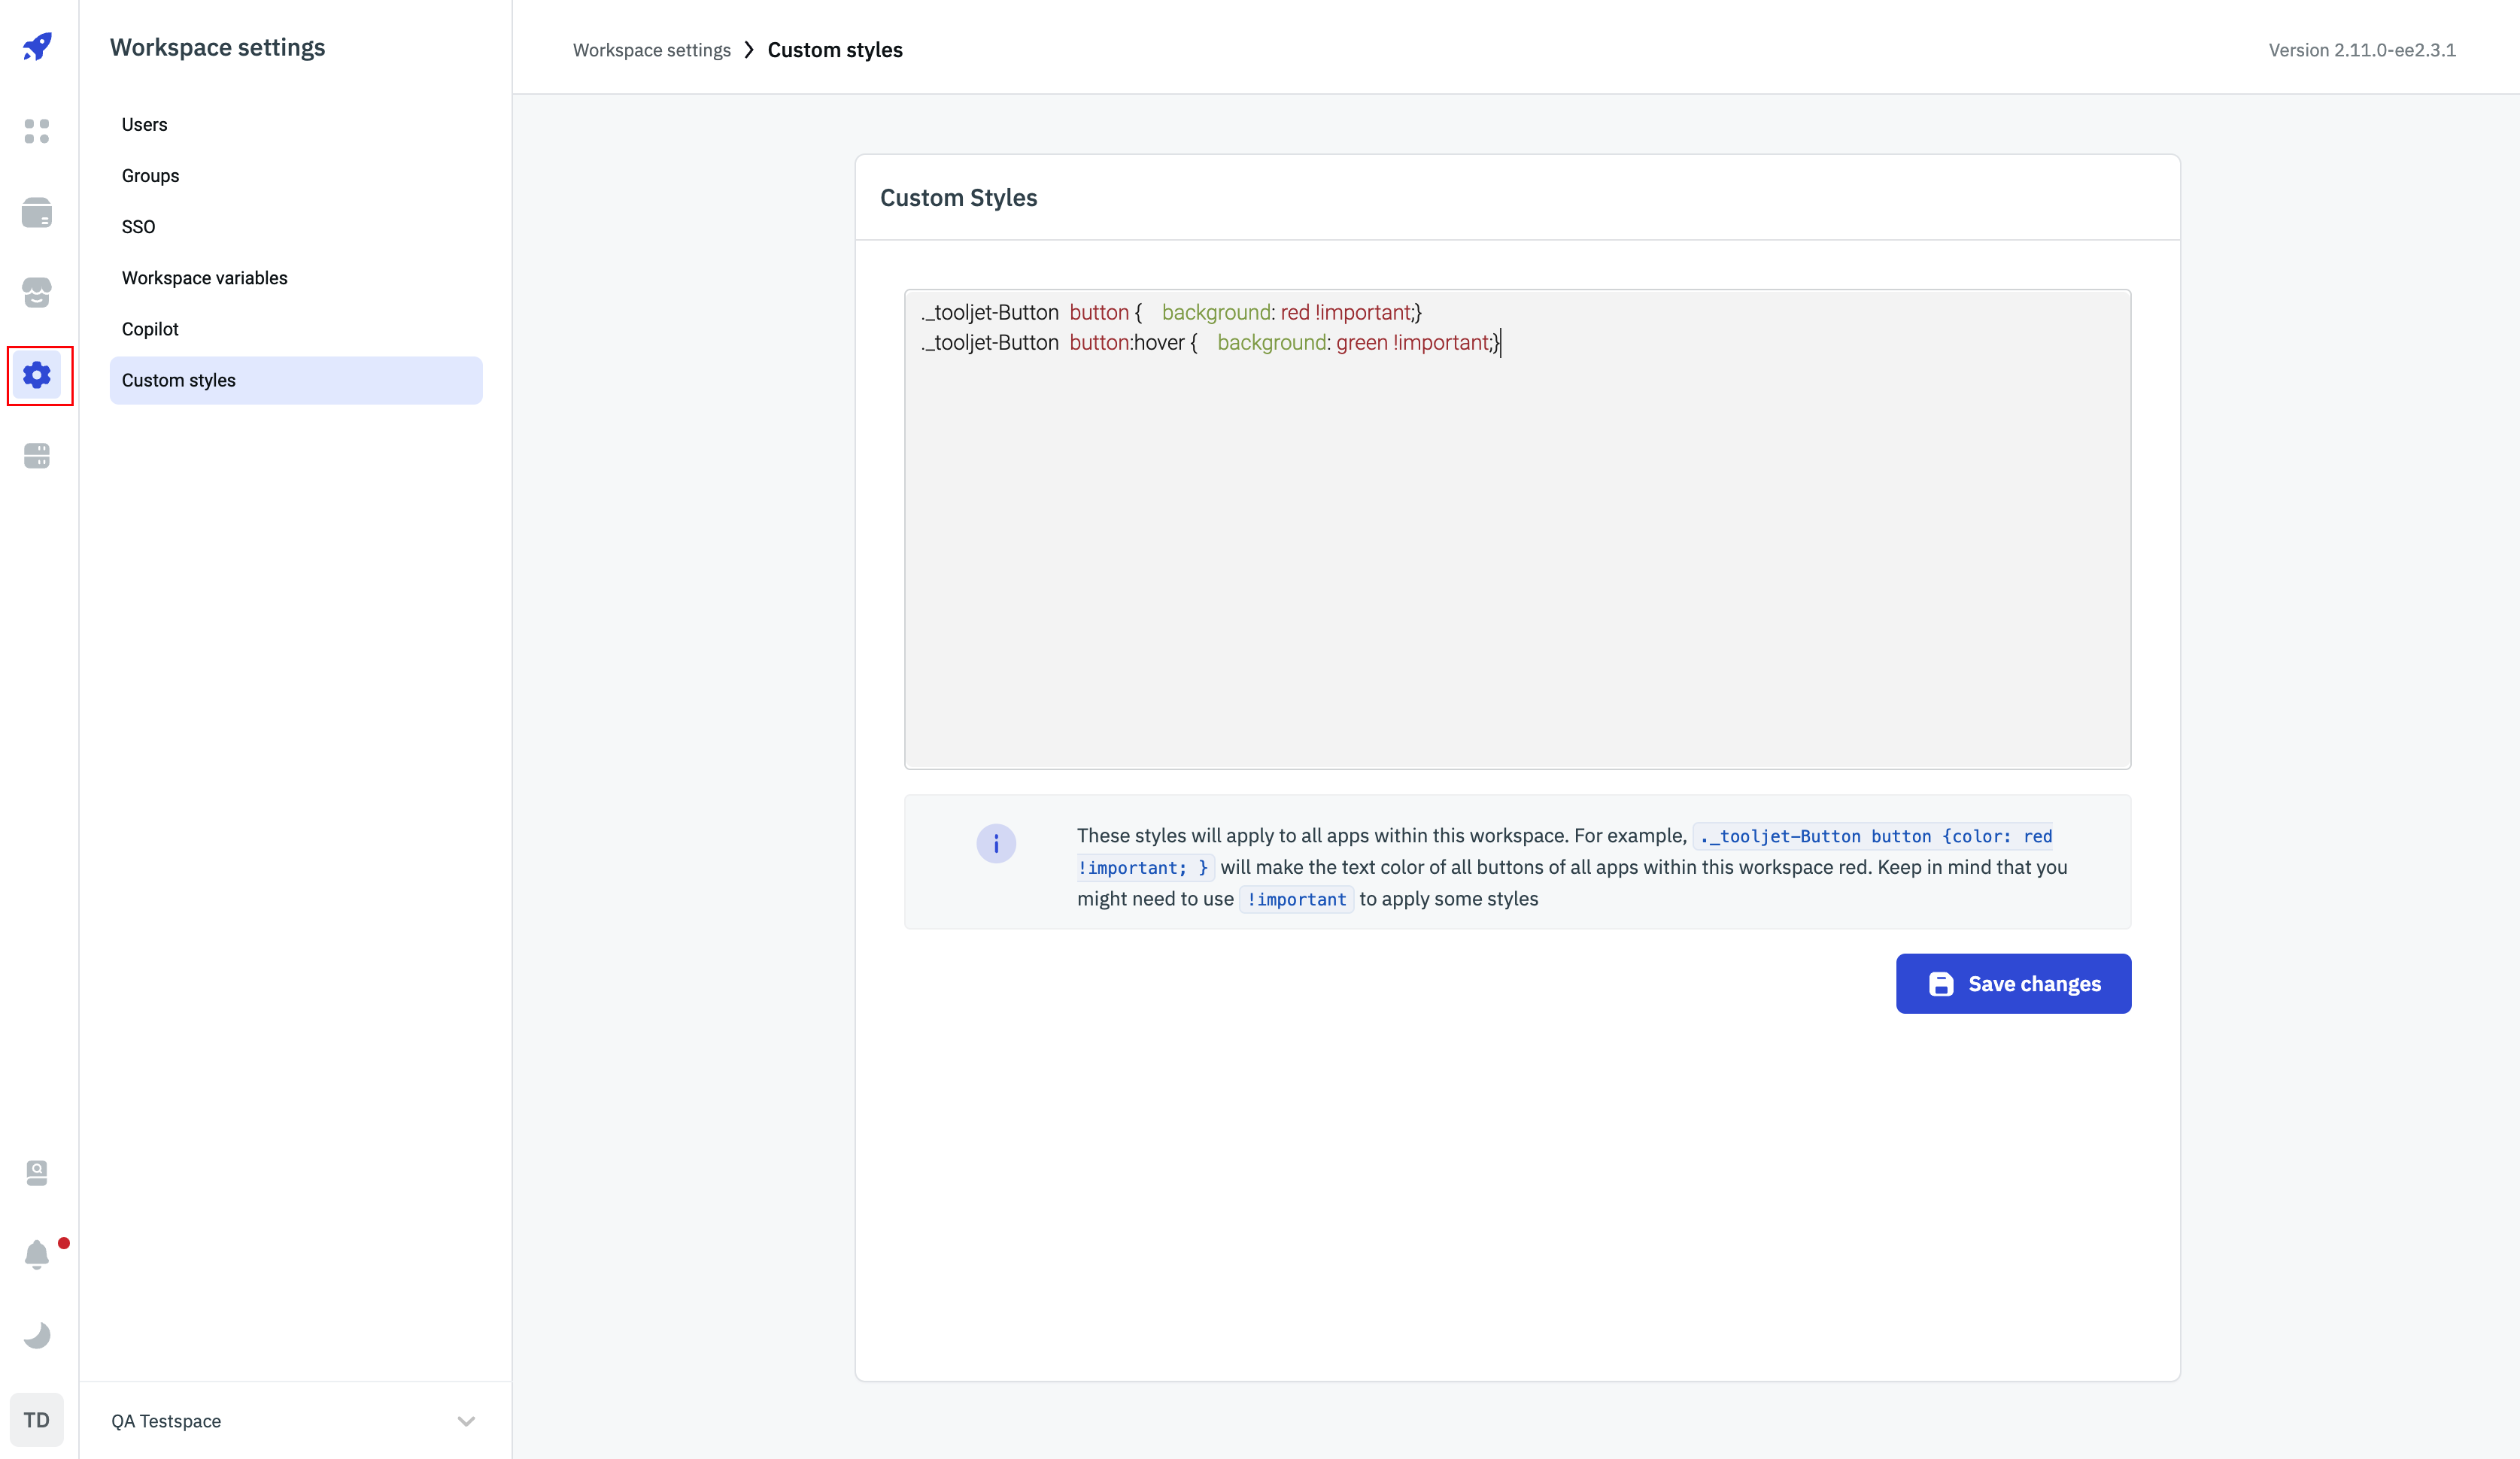
Task: Open the ToolJet database icon
Action: click(37, 212)
